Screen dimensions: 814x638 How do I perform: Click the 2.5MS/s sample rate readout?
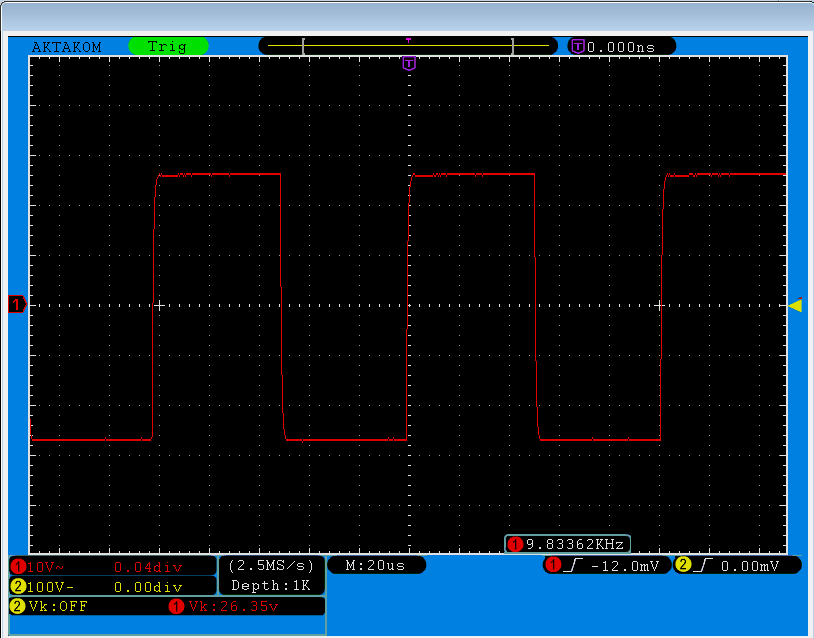pos(272,565)
